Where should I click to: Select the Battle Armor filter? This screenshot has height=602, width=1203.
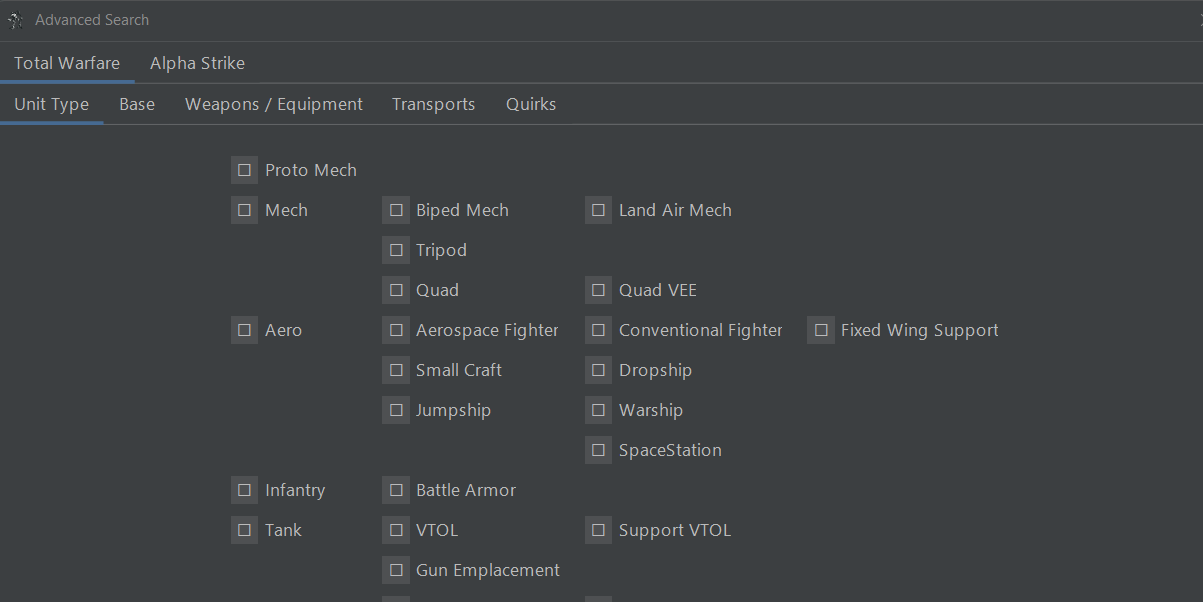[396, 490]
